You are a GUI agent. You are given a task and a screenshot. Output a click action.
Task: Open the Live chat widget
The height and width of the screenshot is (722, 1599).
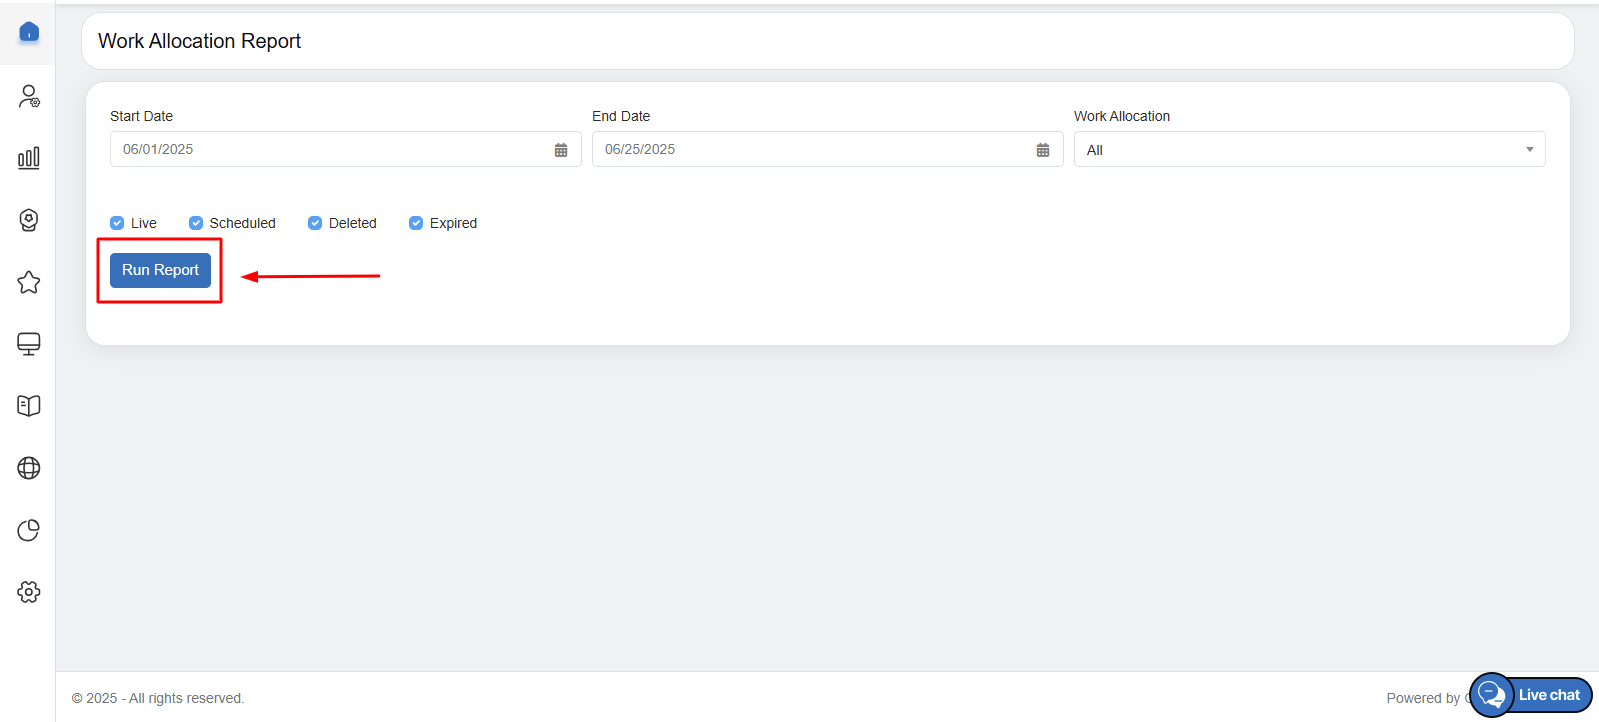pos(1531,695)
